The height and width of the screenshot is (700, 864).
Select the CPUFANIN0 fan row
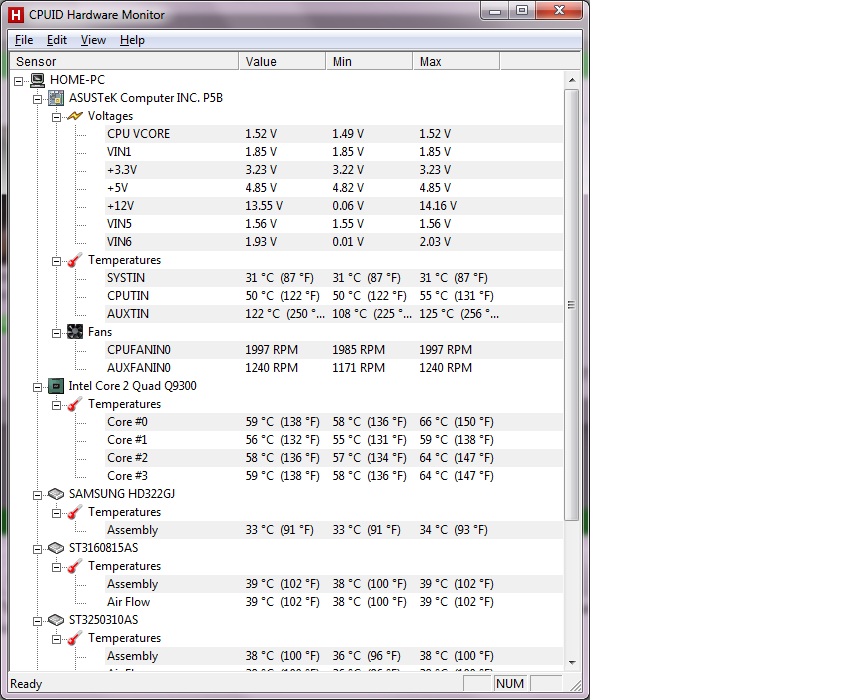334,350
